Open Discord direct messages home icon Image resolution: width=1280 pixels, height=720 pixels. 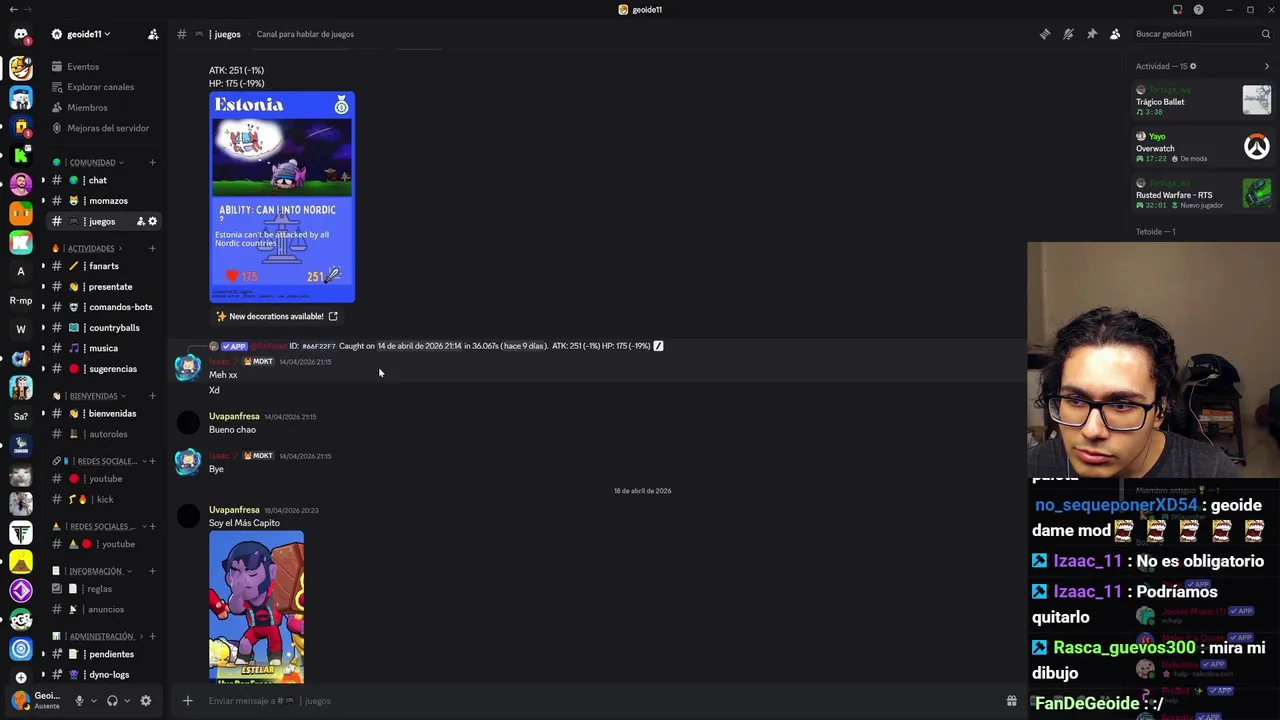tap(21, 34)
